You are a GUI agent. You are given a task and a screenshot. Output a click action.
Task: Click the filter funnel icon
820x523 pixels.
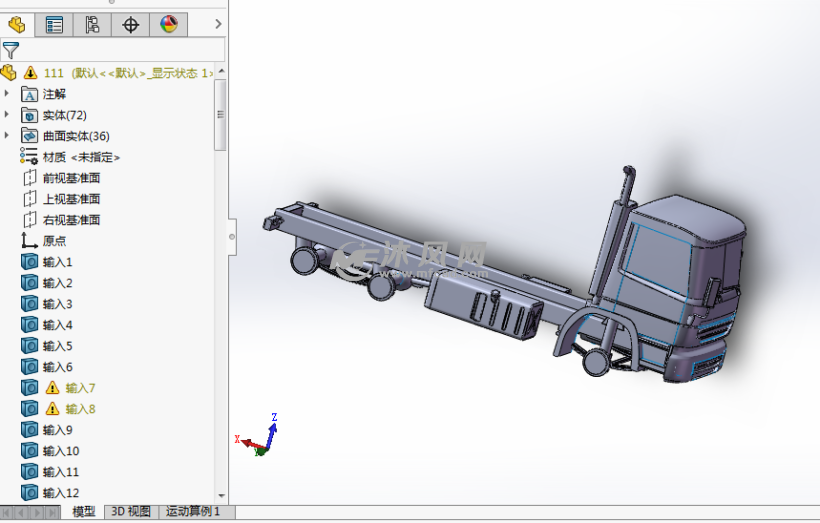(x=11, y=50)
